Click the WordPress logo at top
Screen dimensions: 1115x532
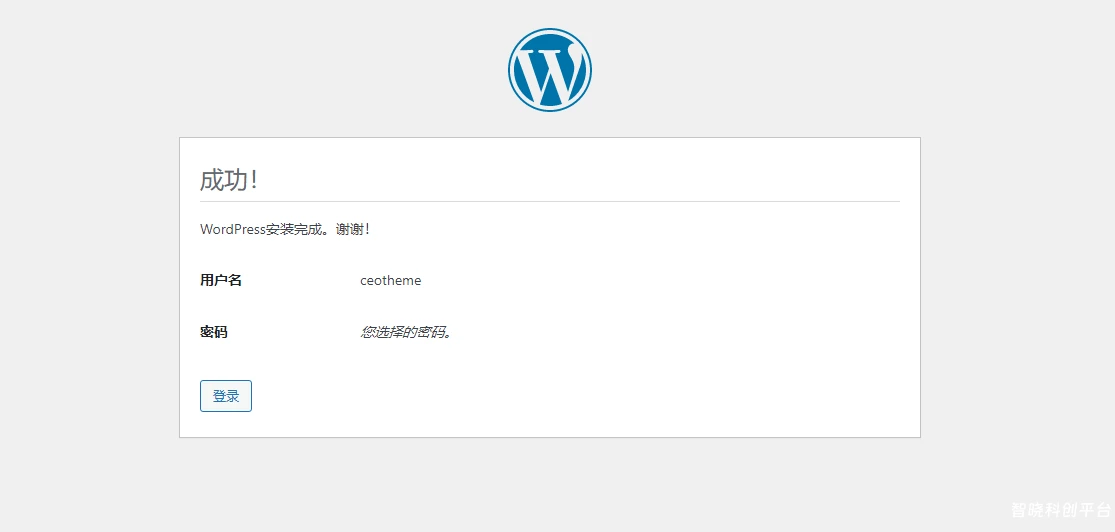[550, 70]
